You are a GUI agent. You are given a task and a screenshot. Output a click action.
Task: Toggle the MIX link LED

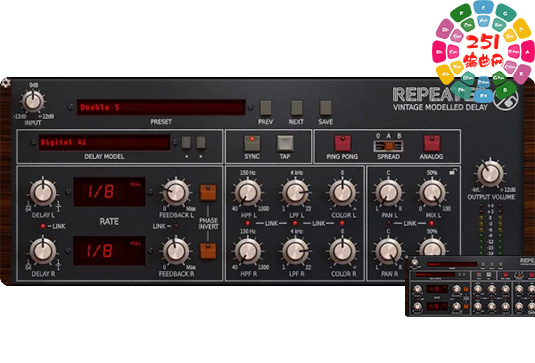point(432,223)
